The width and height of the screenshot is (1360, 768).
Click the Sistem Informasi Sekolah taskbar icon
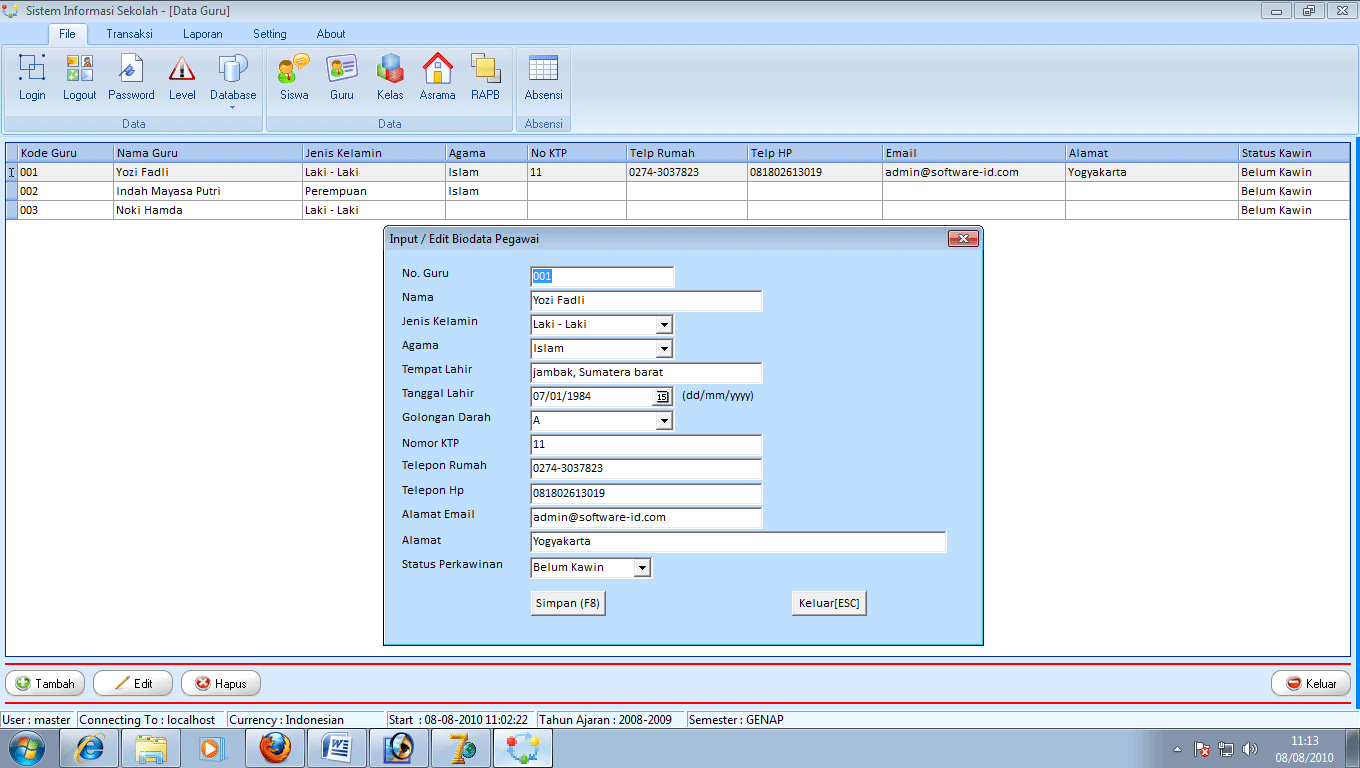point(522,748)
